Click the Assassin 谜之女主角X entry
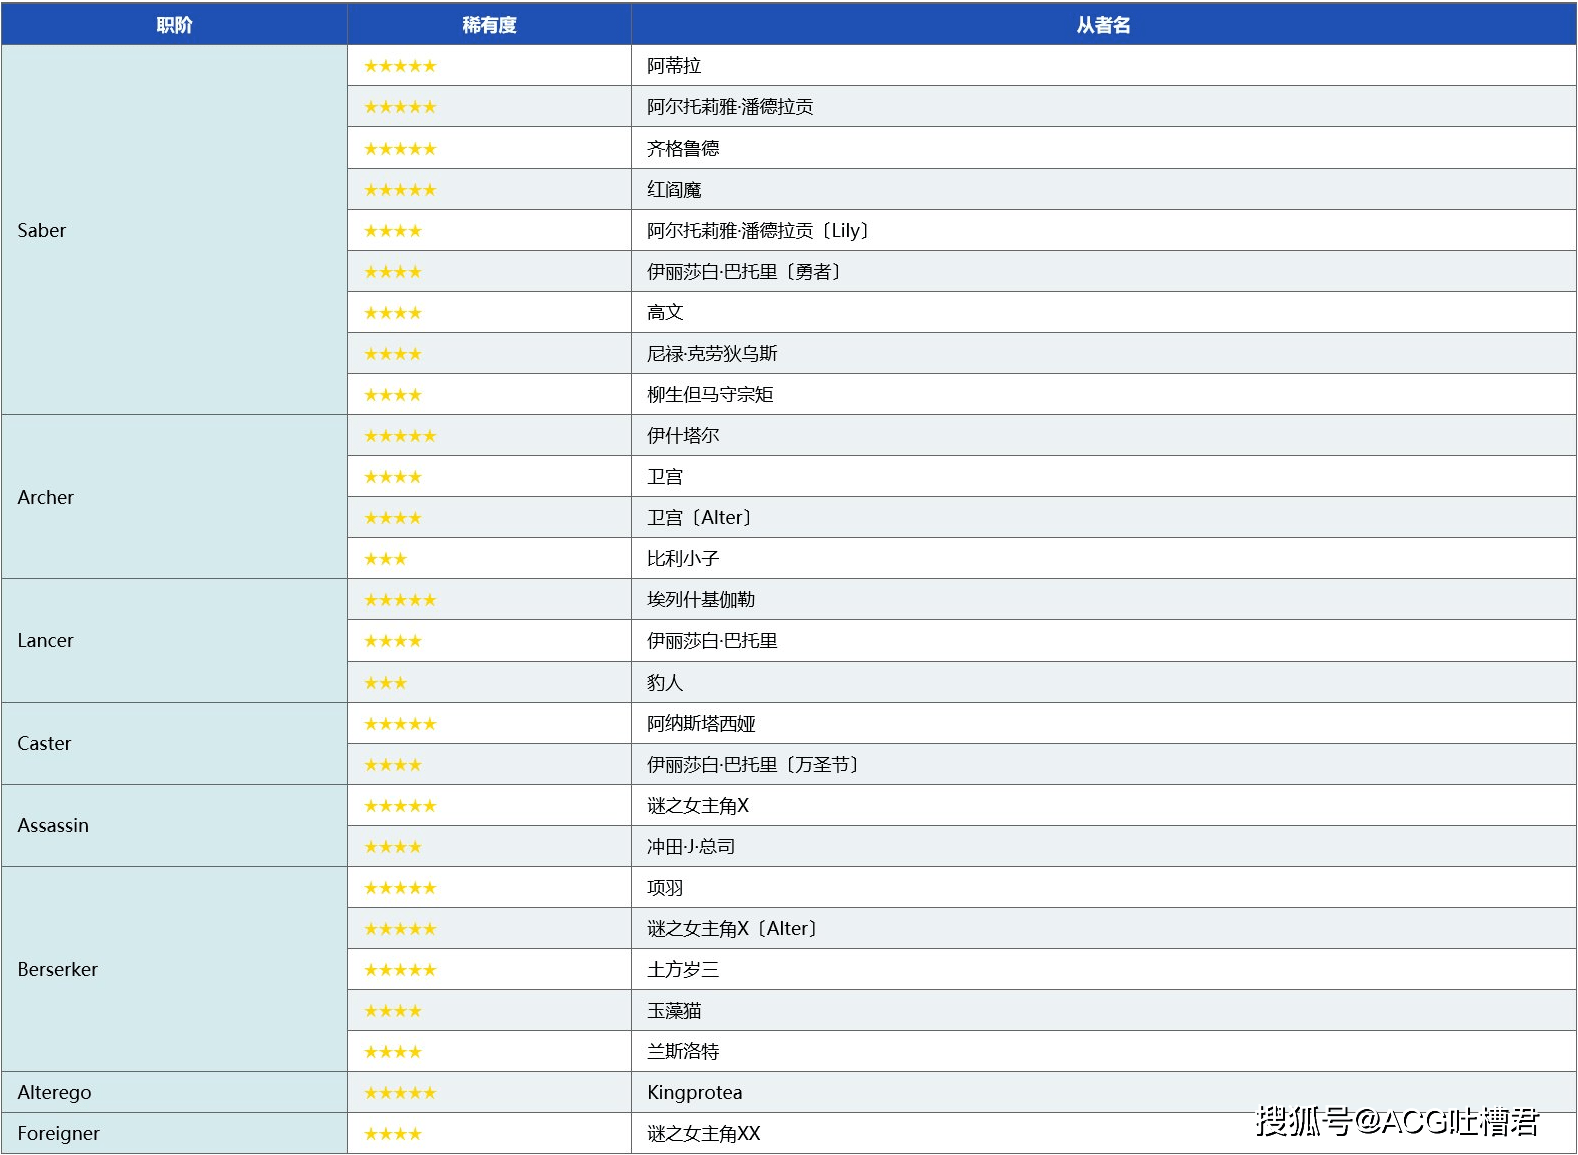 point(698,805)
